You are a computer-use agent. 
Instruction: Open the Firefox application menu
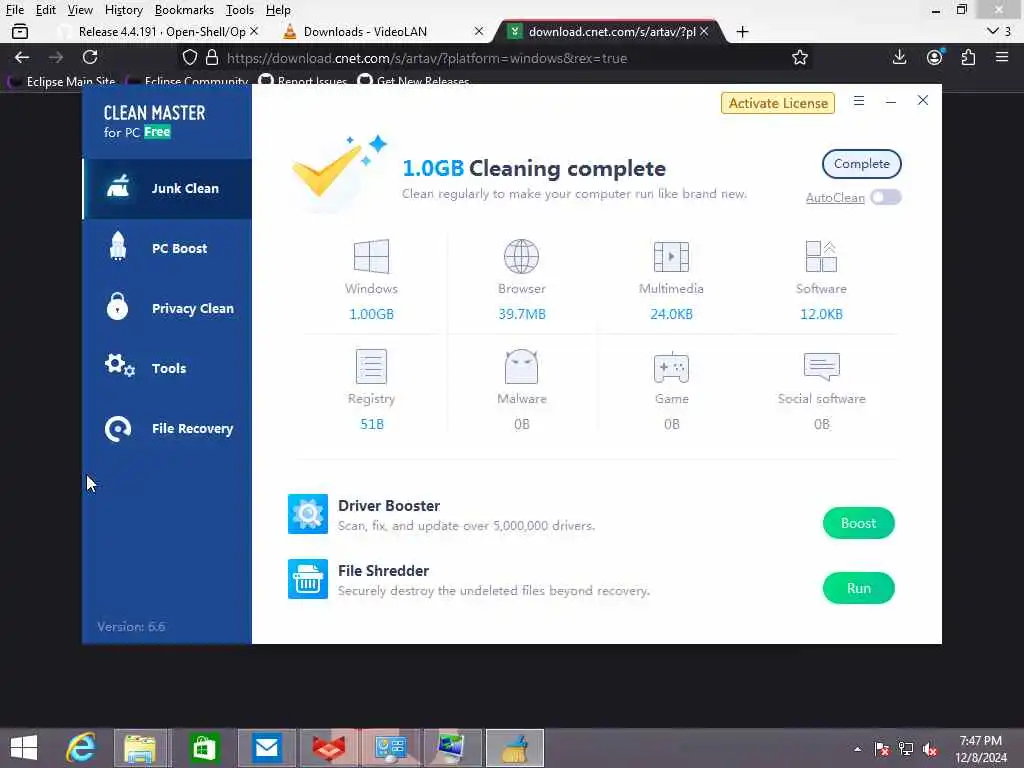[x=1002, y=57]
